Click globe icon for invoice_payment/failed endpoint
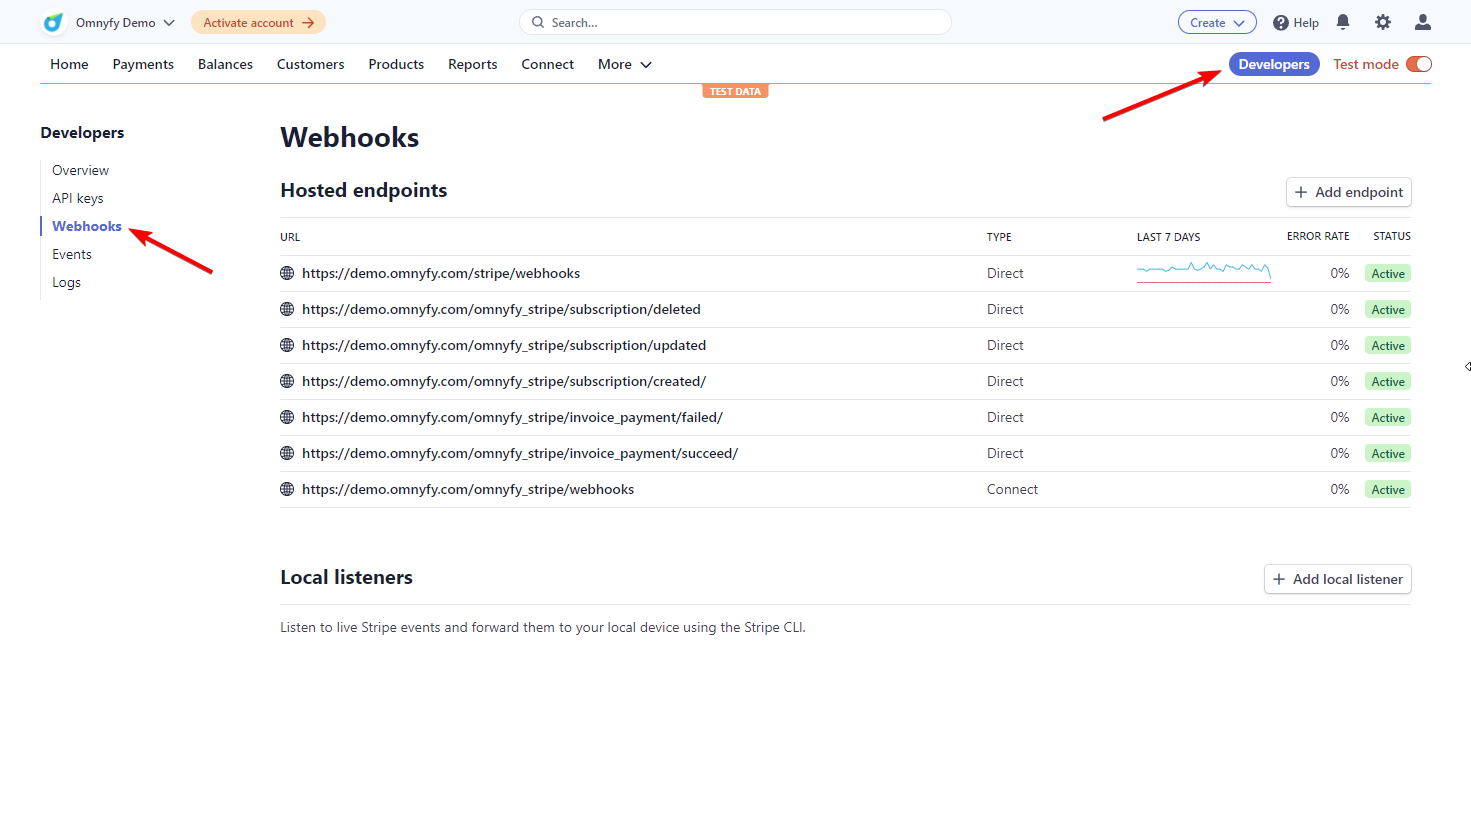This screenshot has height=824, width=1471. point(287,417)
